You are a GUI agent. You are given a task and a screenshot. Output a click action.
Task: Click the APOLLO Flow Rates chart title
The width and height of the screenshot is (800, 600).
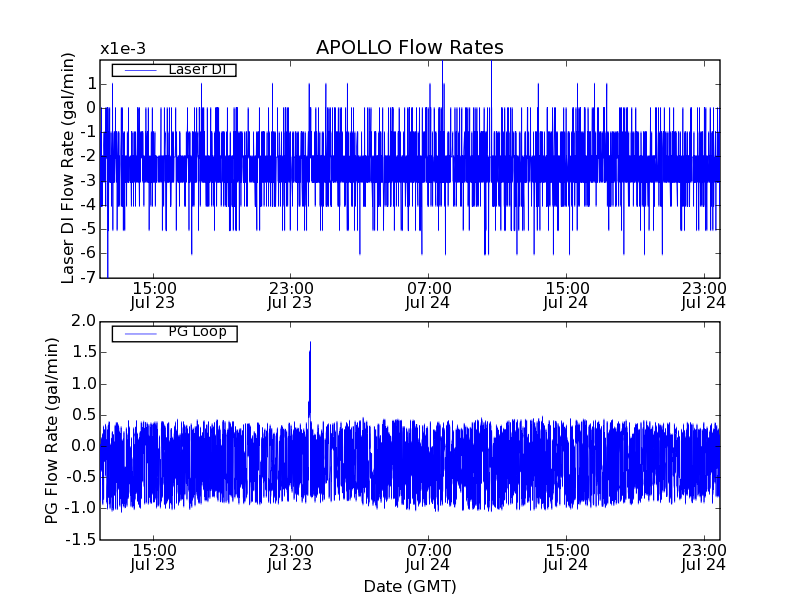click(410, 47)
